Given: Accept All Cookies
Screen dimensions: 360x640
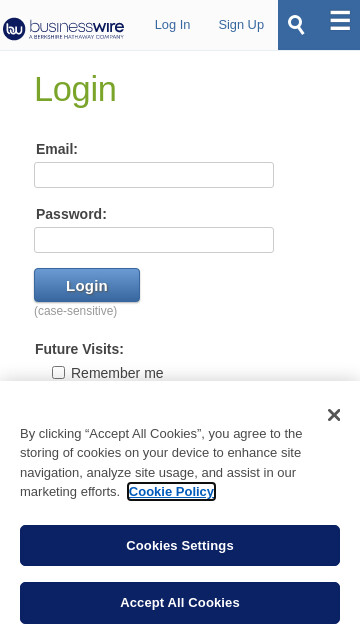Looking at the screenshot, I should [x=180, y=603].
